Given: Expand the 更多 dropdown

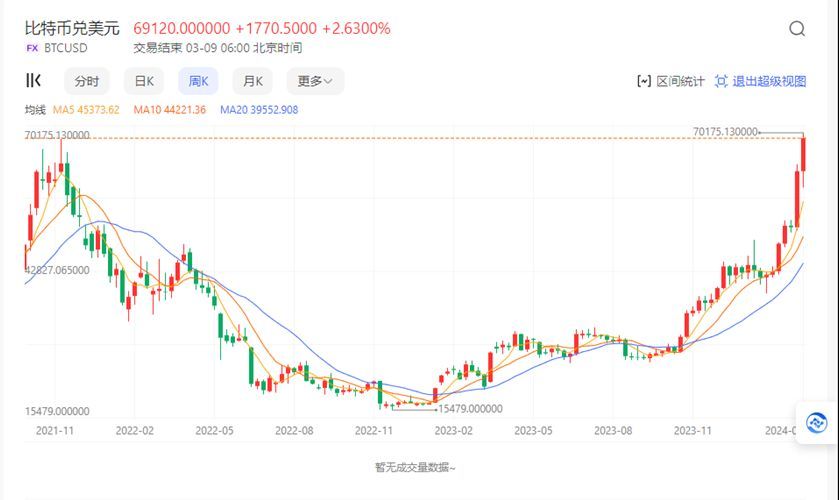Looking at the screenshot, I should [315, 81].
